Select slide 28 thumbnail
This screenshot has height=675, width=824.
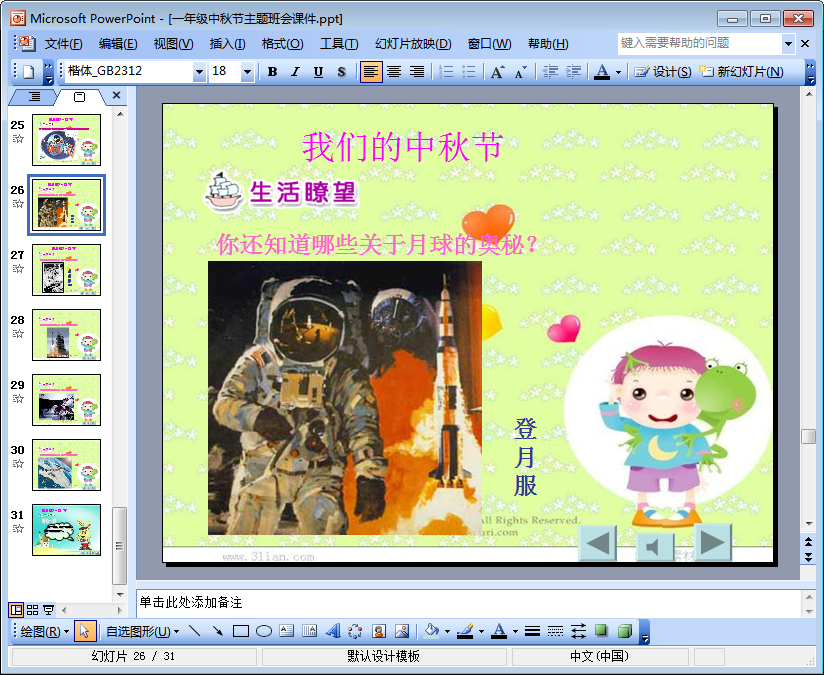(66, 335)
